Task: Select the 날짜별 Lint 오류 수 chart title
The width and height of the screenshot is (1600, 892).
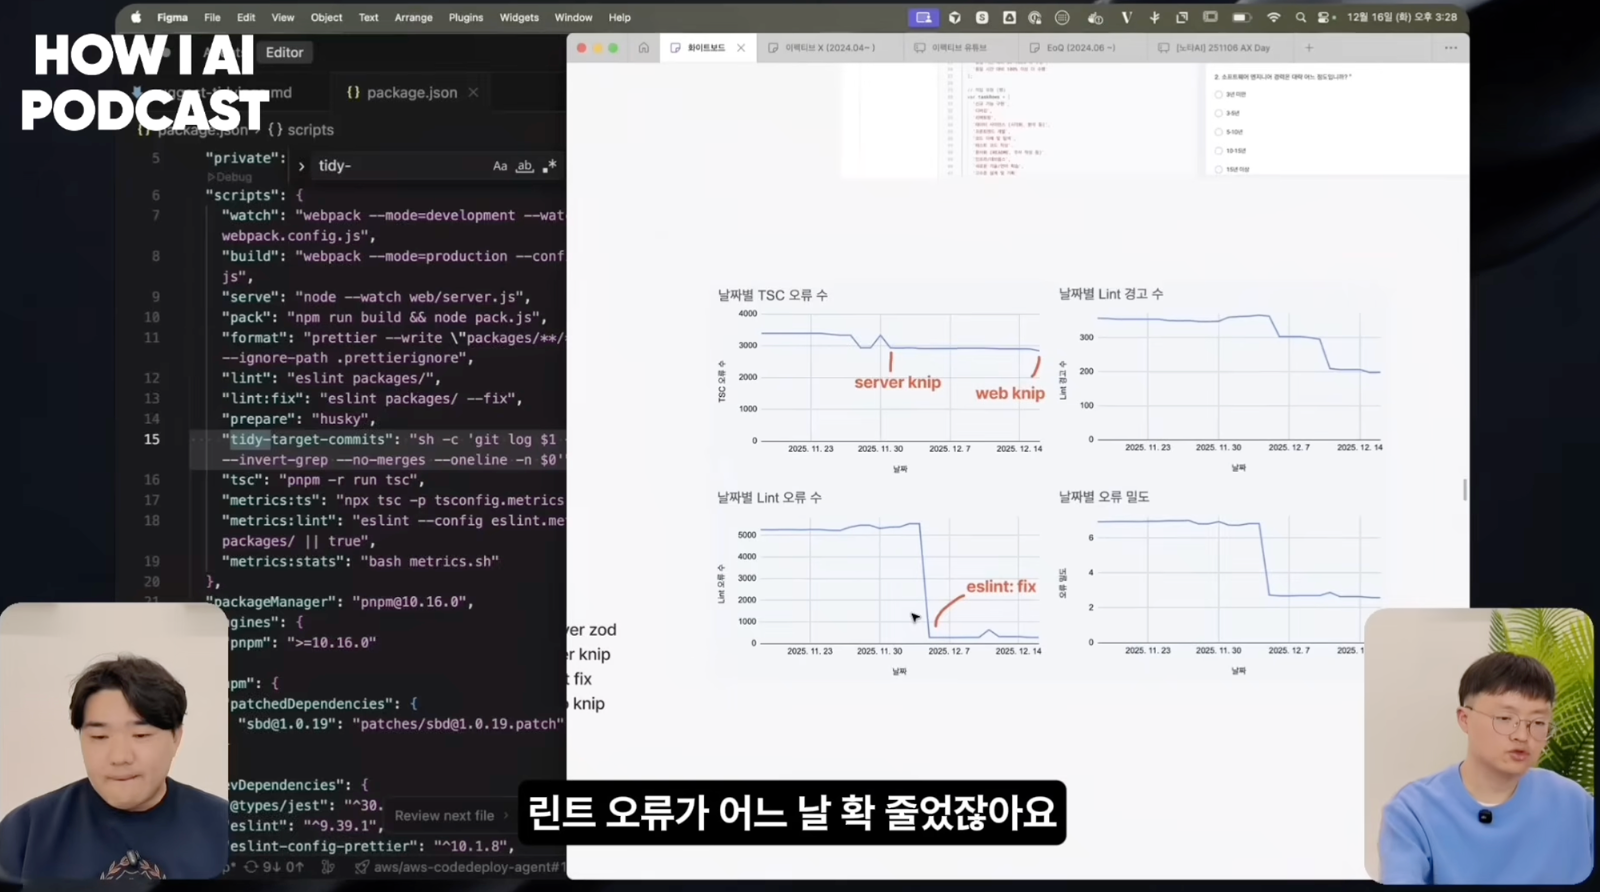Action: pos(769,497)
